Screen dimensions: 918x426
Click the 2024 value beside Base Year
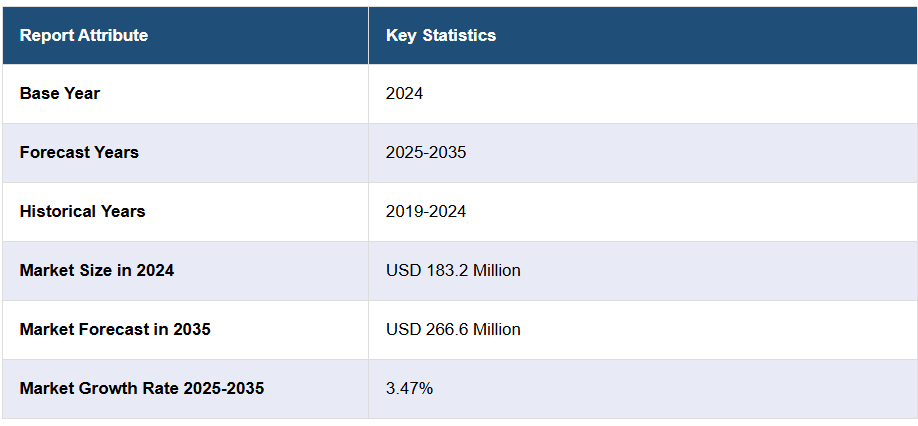pos(405,94)
